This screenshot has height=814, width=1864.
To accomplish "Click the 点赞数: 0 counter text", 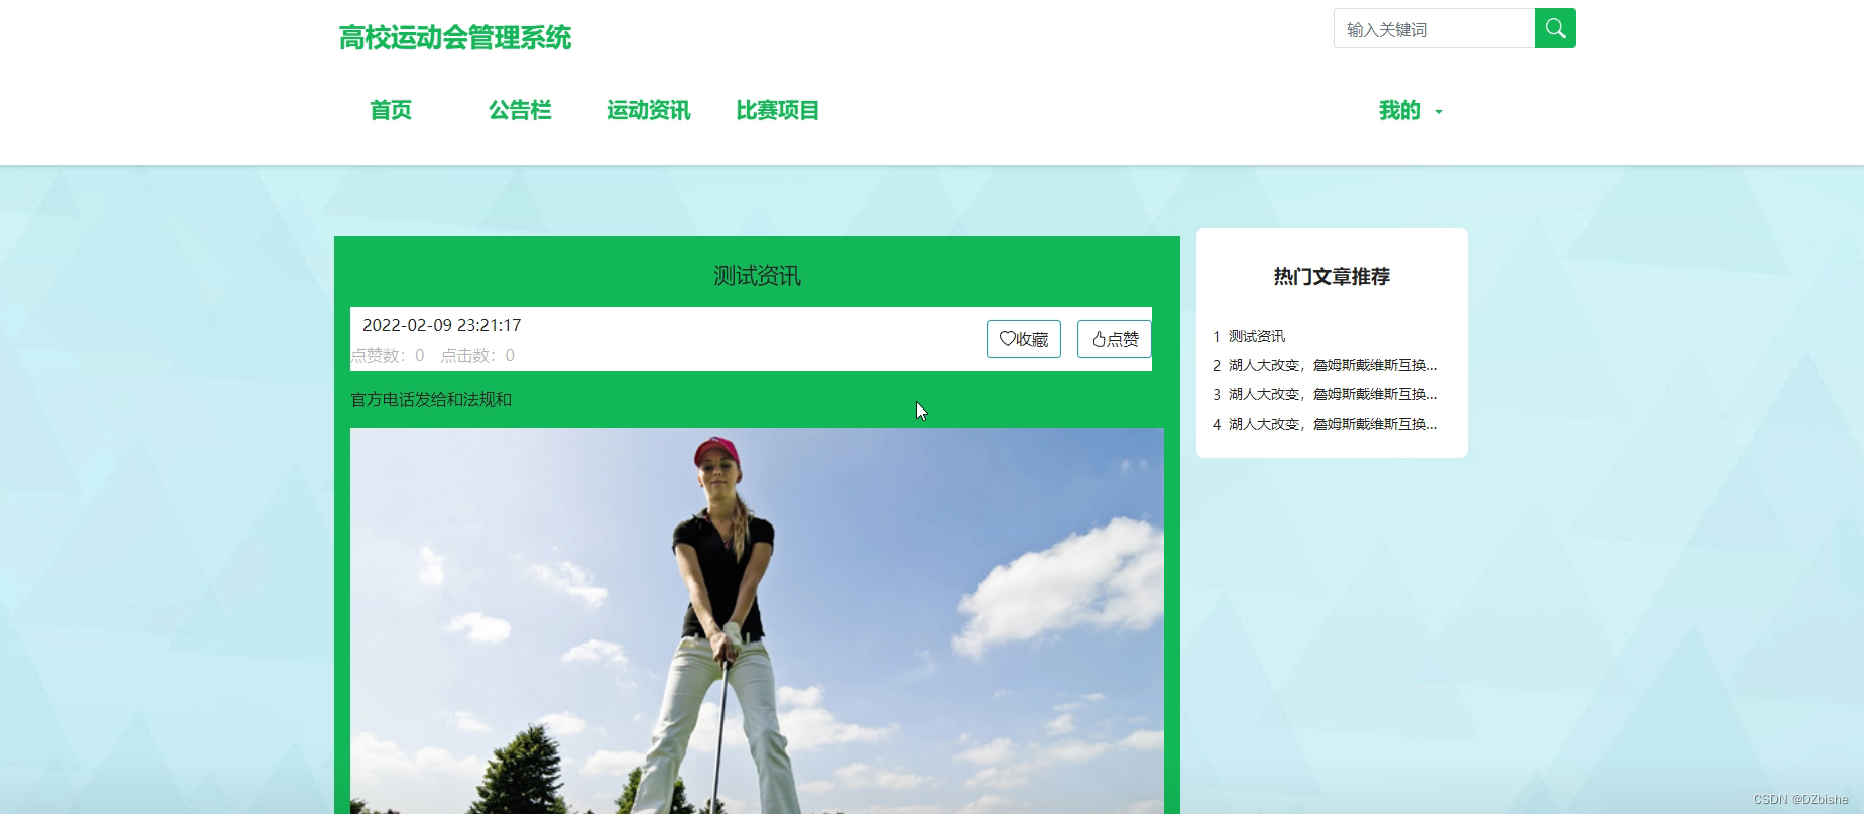I will point(388,355).
